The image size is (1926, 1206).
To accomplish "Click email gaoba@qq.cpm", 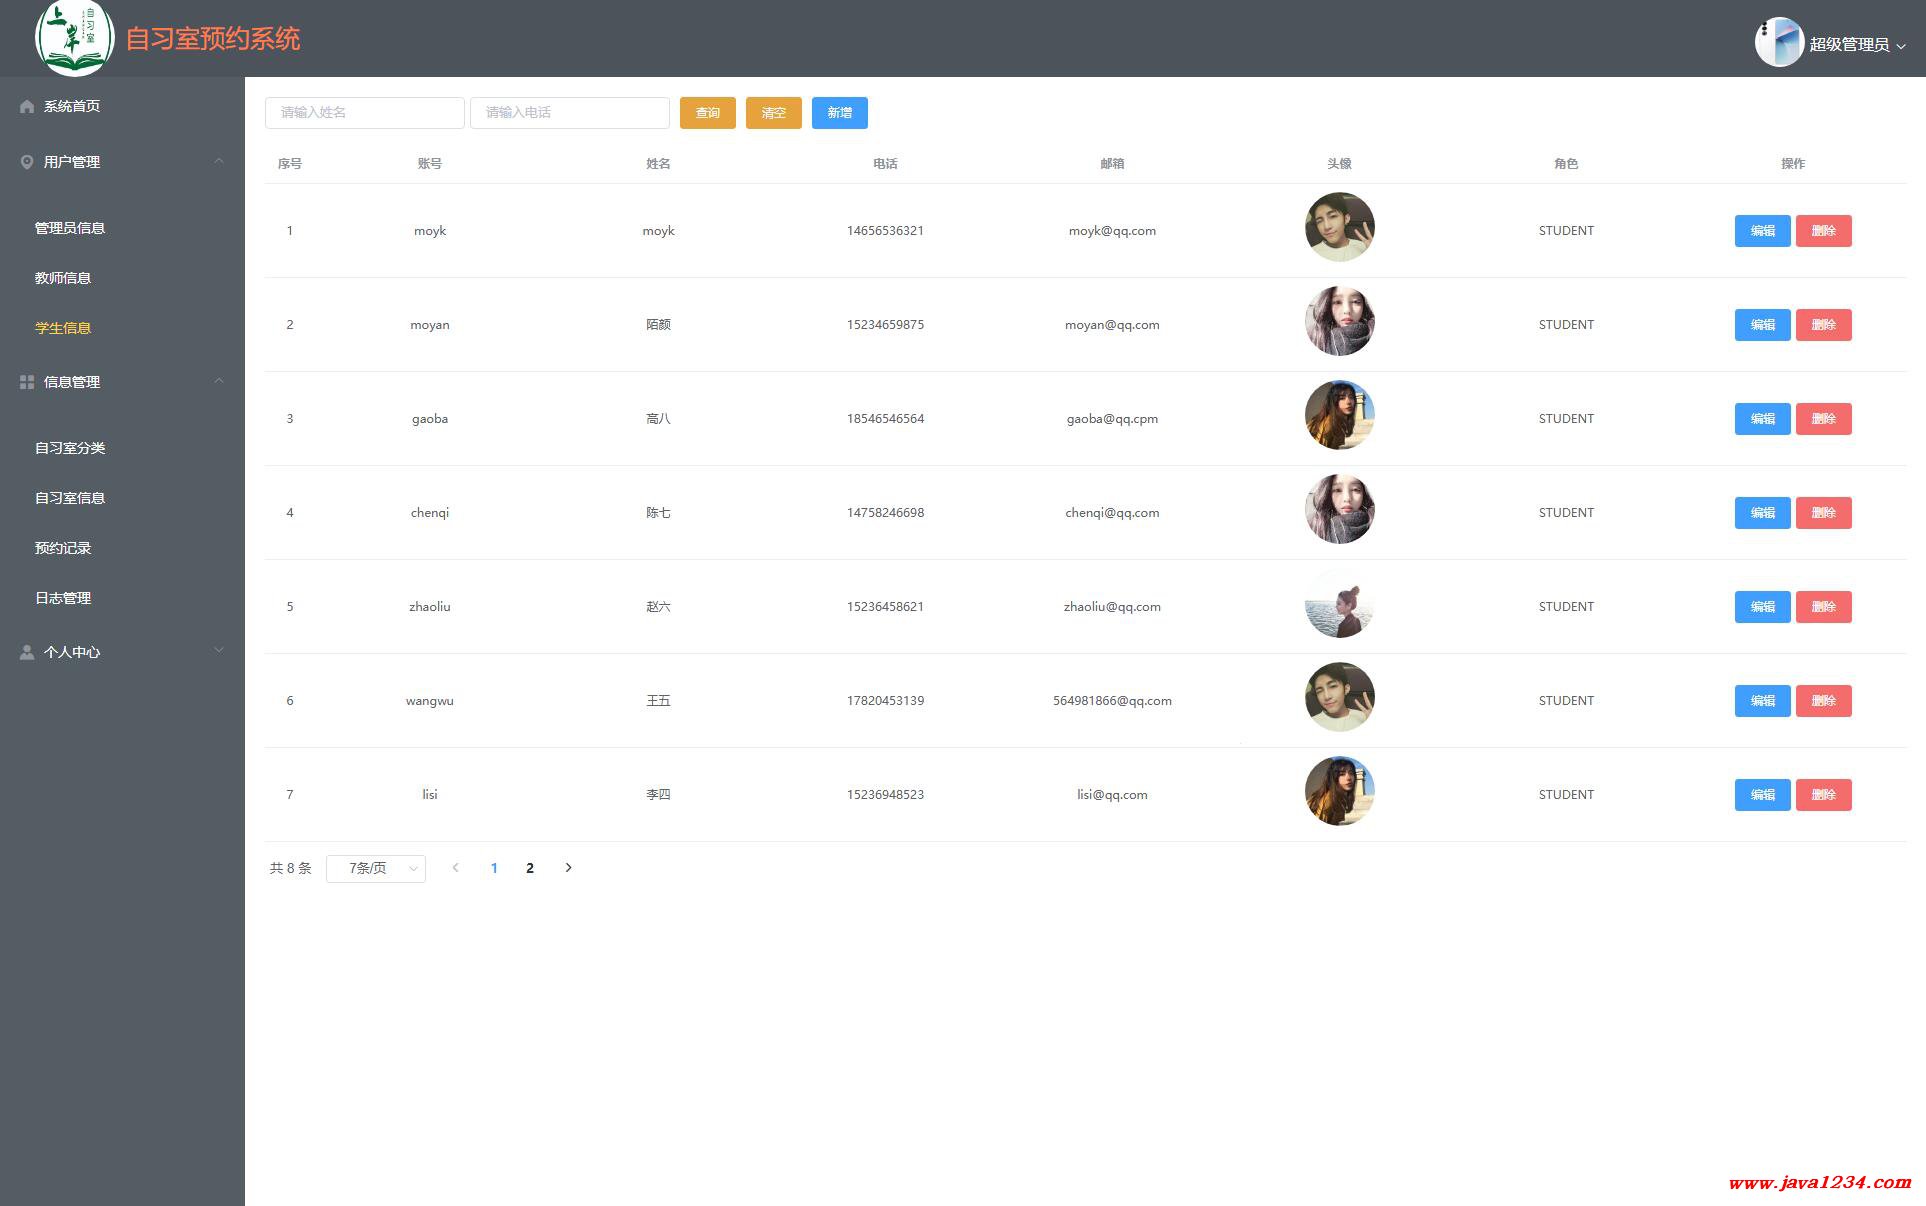I will [x=1112, y=419].
